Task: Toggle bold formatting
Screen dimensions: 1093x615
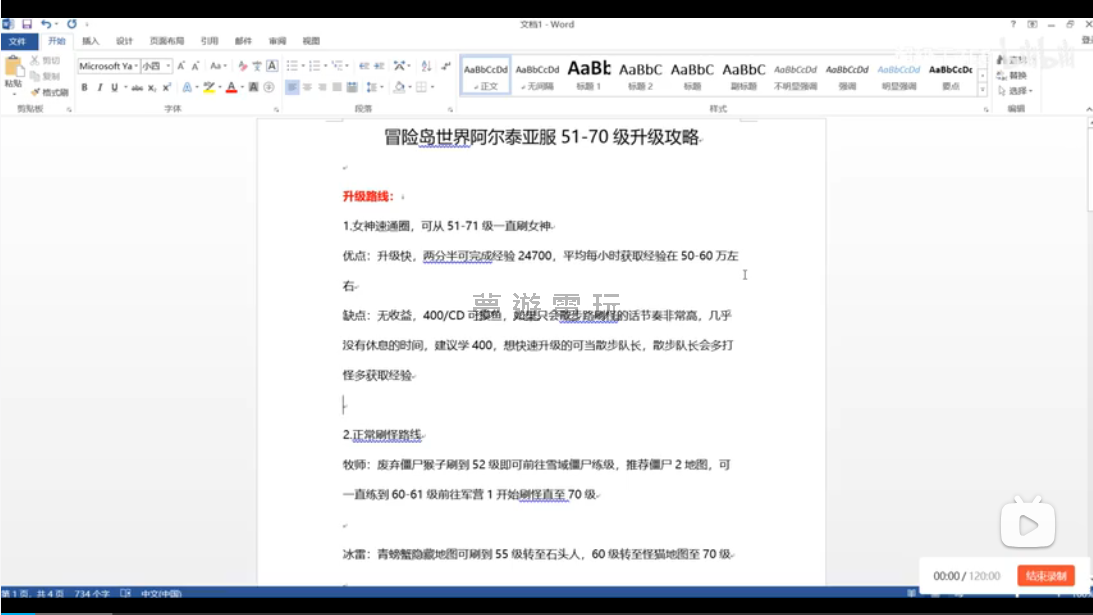Action: tap(85, 88)
